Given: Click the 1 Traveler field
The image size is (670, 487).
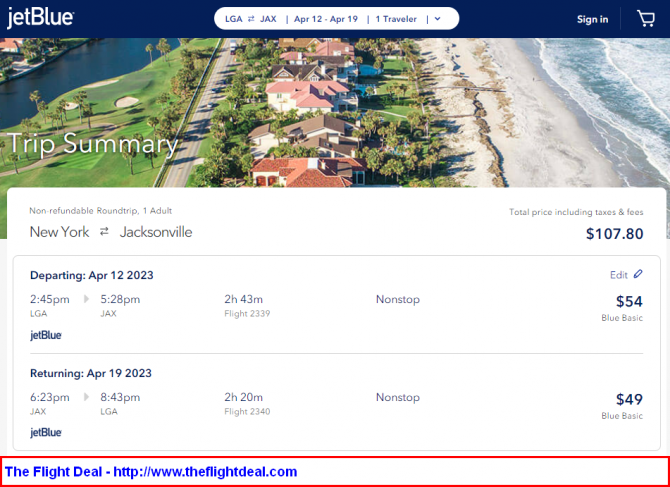Looking at the screenshot, I should (x=396, y=19).
